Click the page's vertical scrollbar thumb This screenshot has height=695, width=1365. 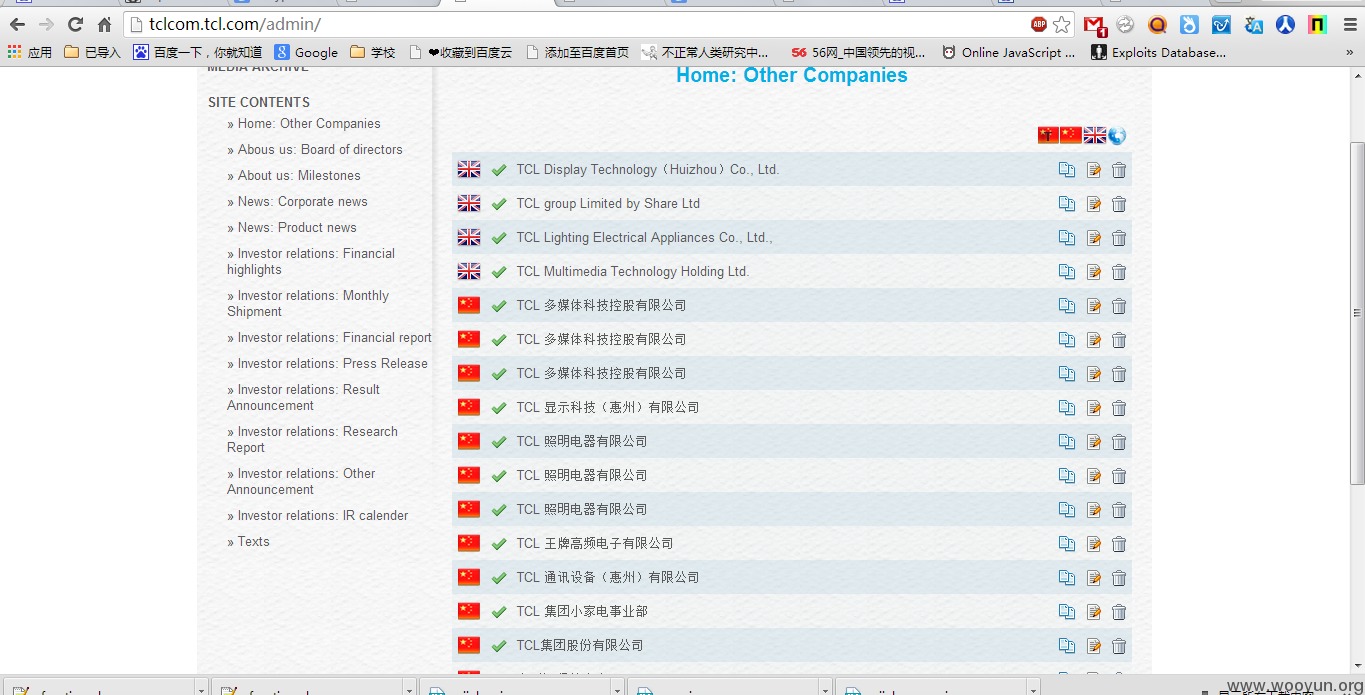point(1357,315)
